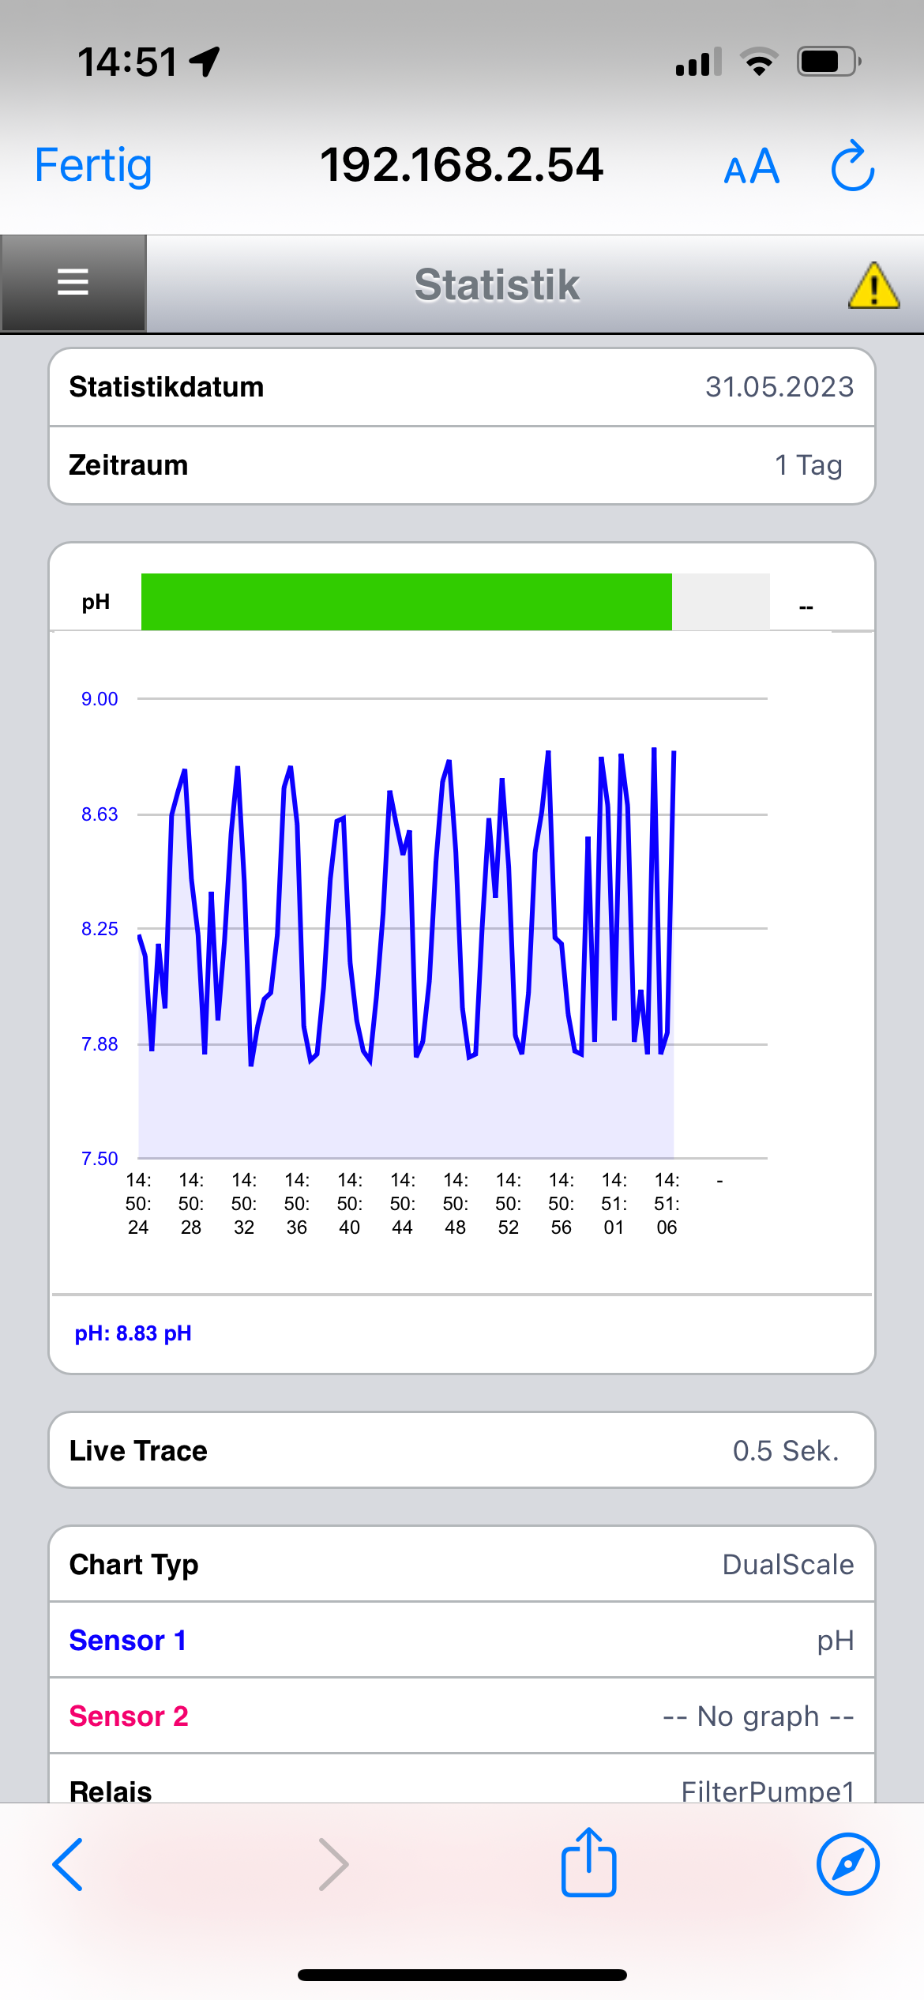Open page in Safari compass icon
This screenshot has height=2000, width=924.
pos(847,1864)
